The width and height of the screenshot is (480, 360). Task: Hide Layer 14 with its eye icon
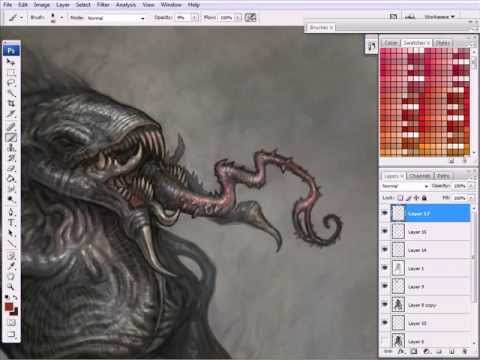pyautogui.click(x=385, y=250)
